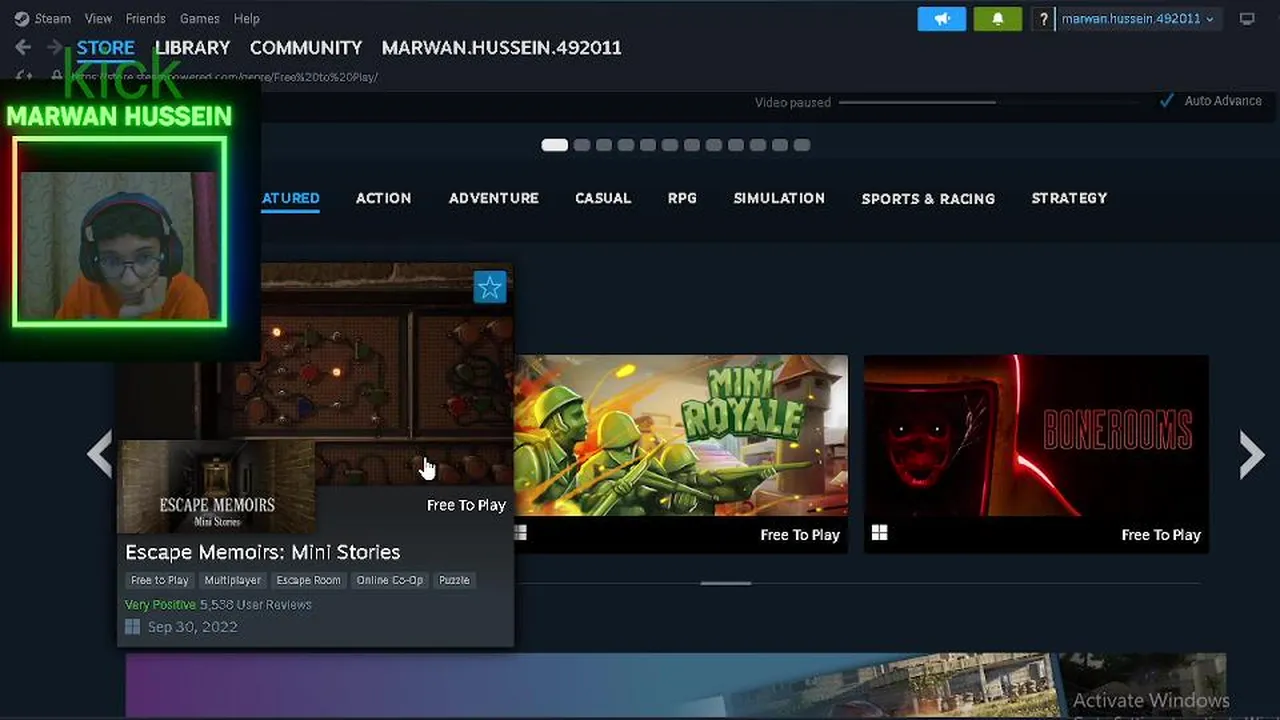Switch to the ACTION genre tab
Screen dimensions: 1280x720
[384, 198]
